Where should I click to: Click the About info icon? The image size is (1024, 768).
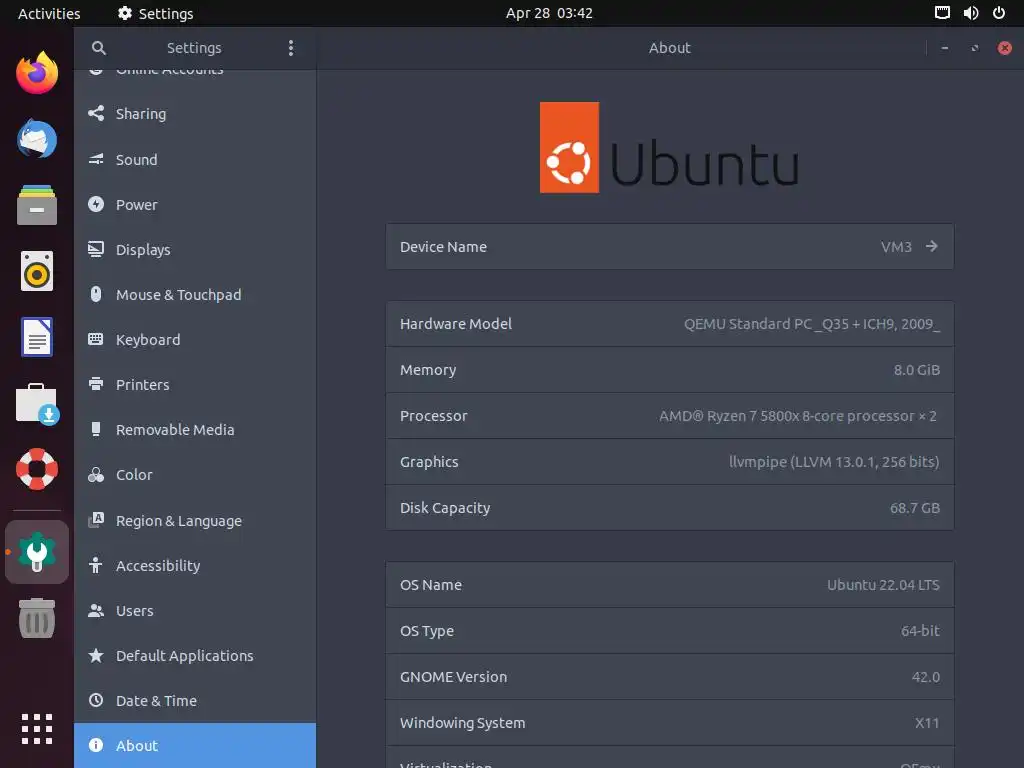coord(96,745)
